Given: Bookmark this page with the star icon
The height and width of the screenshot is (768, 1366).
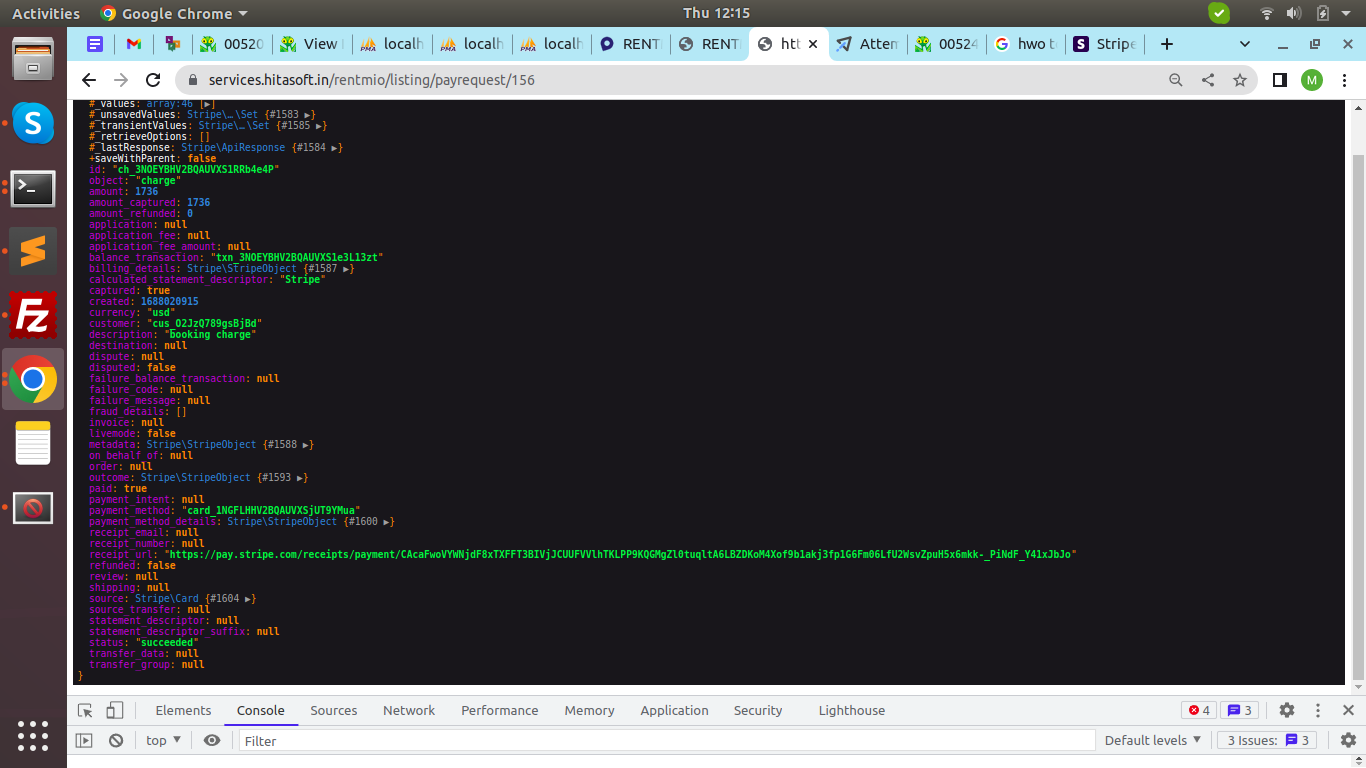Looking at the screenshot, I should [x=1240, y=80].
